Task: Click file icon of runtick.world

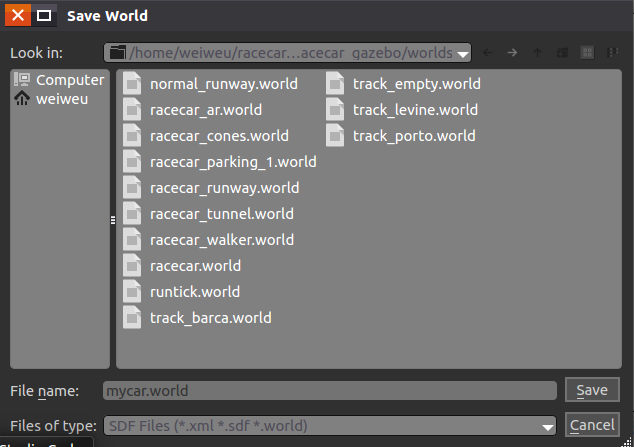Action: click(132, 292)
